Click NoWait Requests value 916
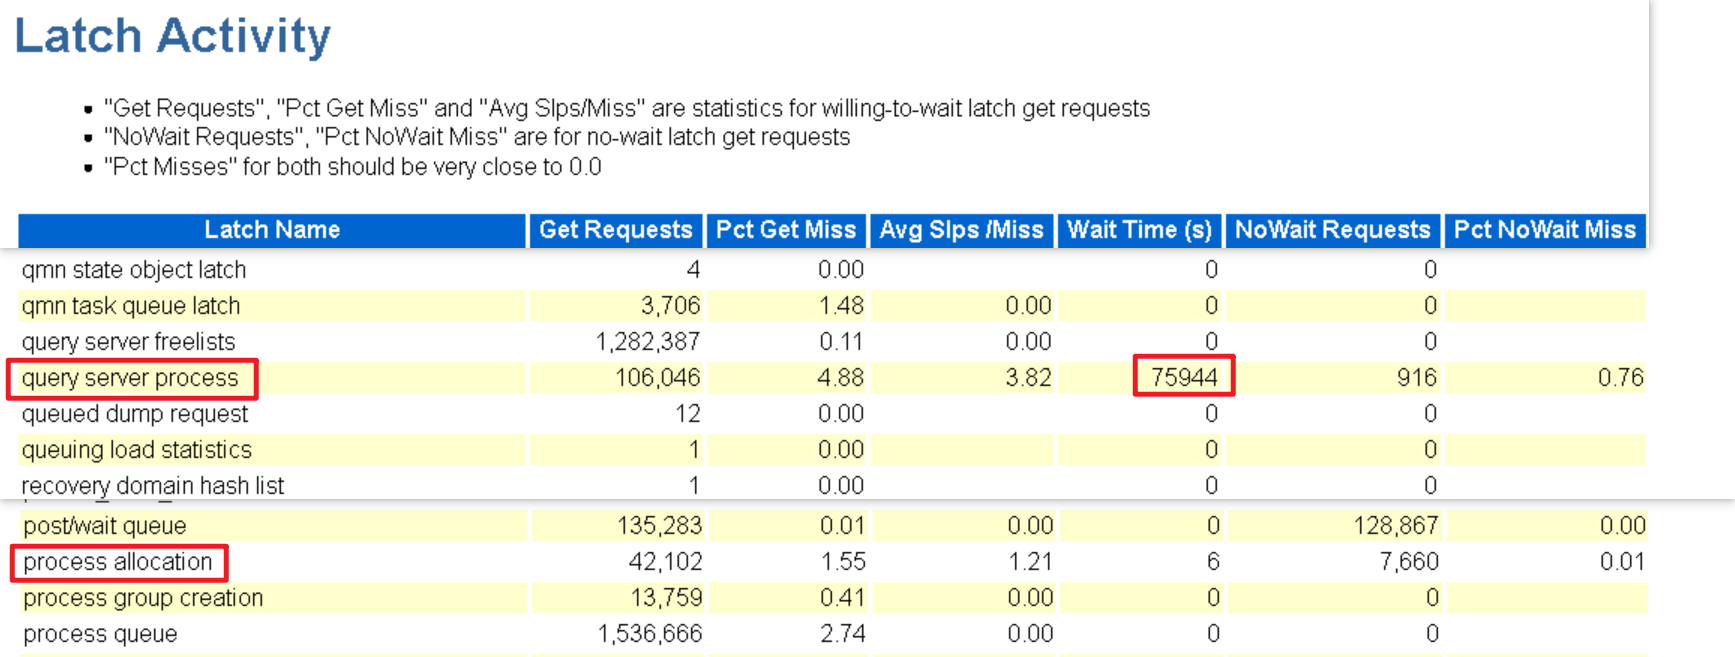This screenshot has height=657, width=1735. pyautogui.click(x=1417, y=378)
